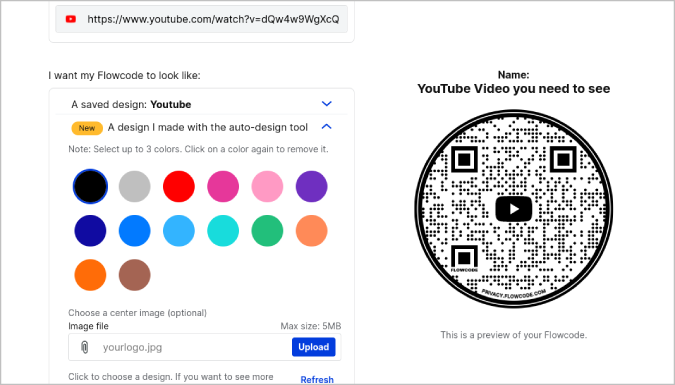
Task: Choose the dark navy blue swatch
Action: 90,231
